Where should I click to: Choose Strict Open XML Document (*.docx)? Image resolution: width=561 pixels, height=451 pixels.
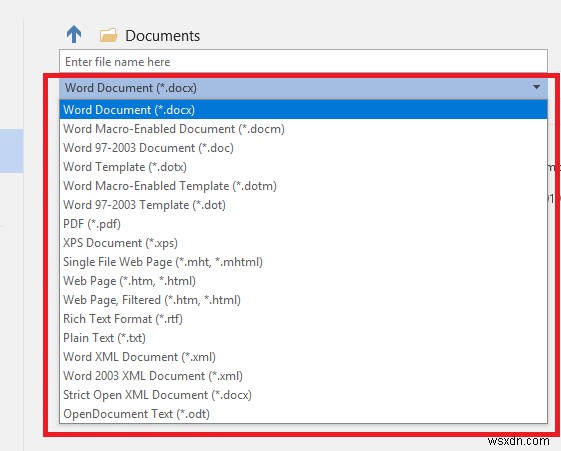303,394
